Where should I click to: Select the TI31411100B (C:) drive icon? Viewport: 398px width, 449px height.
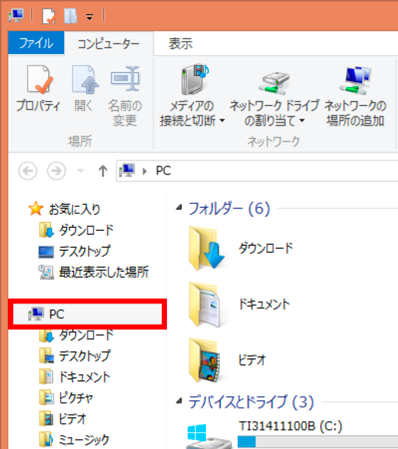click(x=208, y=436)
